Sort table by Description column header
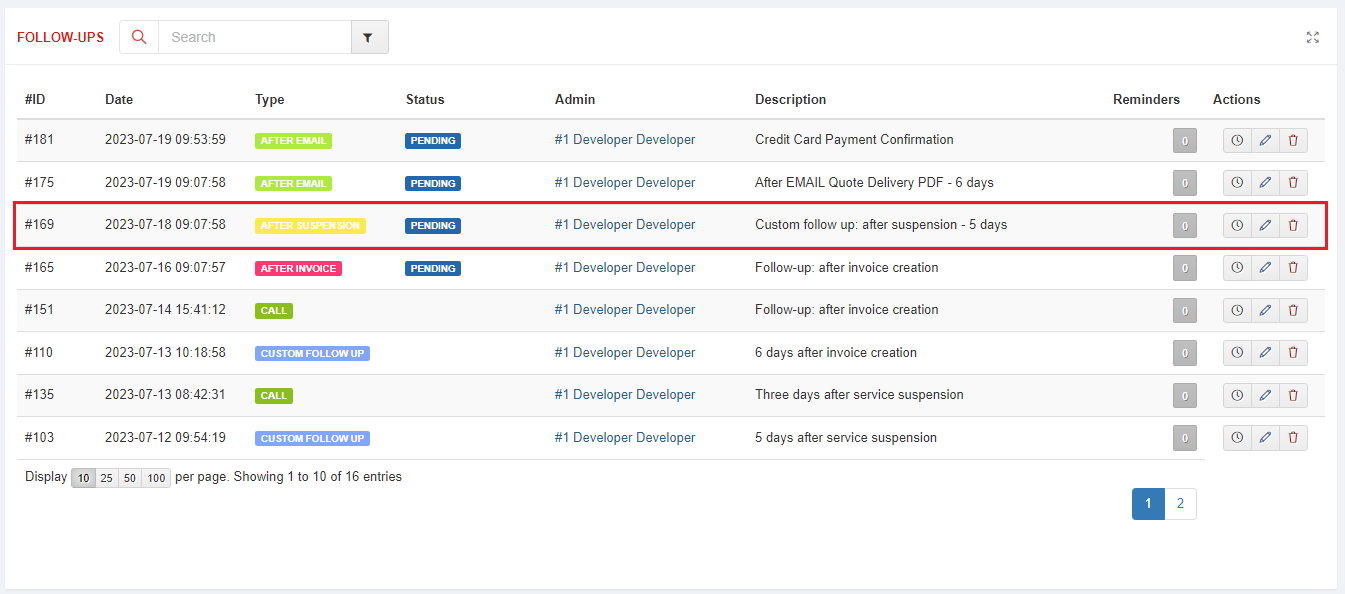Viewport: 1345px width, 594px height. point(791,99)
